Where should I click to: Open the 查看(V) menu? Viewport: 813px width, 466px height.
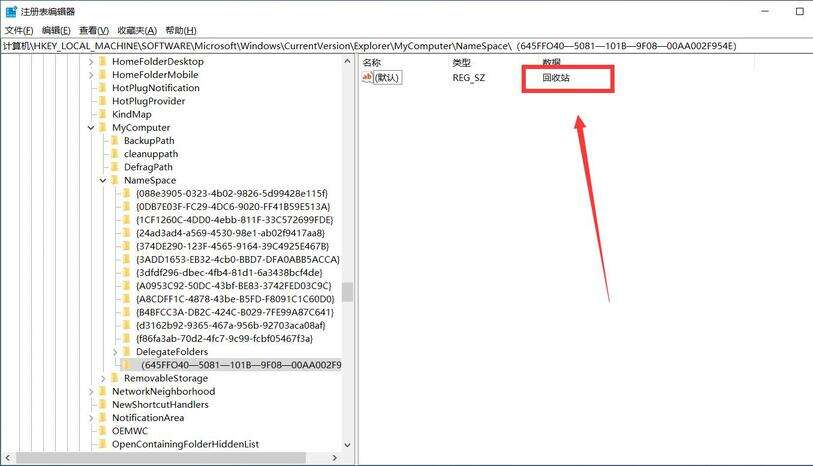point(94,31)
